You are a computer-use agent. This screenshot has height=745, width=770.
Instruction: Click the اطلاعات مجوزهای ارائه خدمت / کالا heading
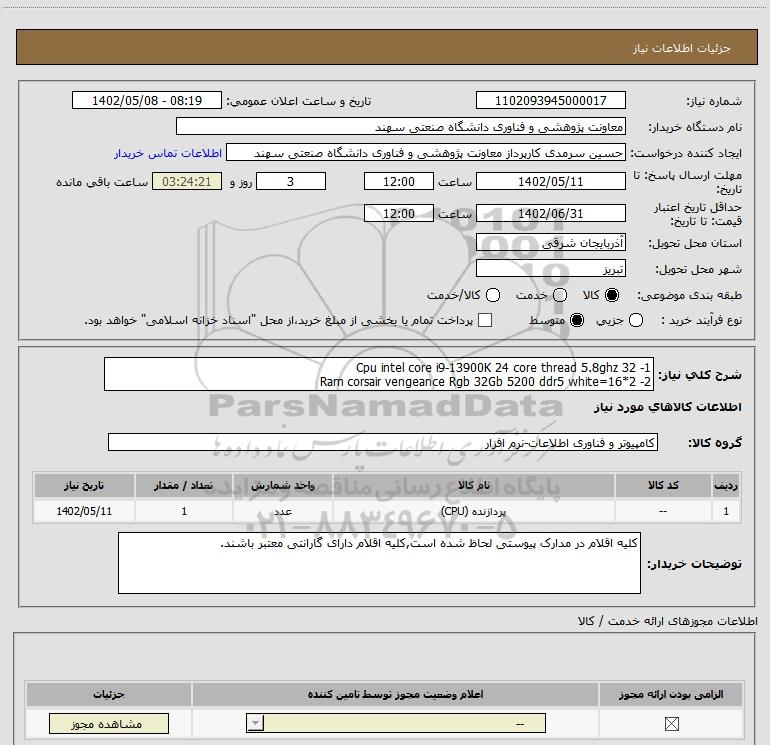pos(667,621)
